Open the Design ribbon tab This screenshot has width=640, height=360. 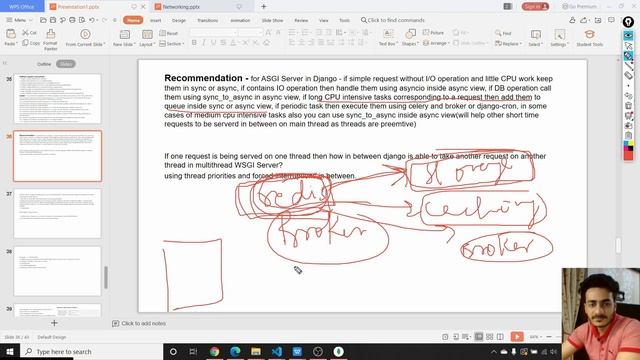[179, 20]
